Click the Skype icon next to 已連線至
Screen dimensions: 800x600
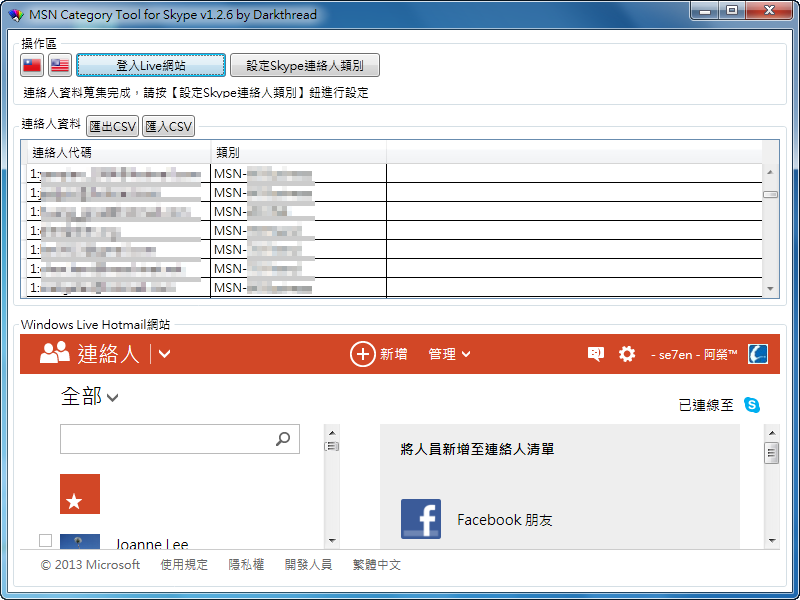coord(752,405)
